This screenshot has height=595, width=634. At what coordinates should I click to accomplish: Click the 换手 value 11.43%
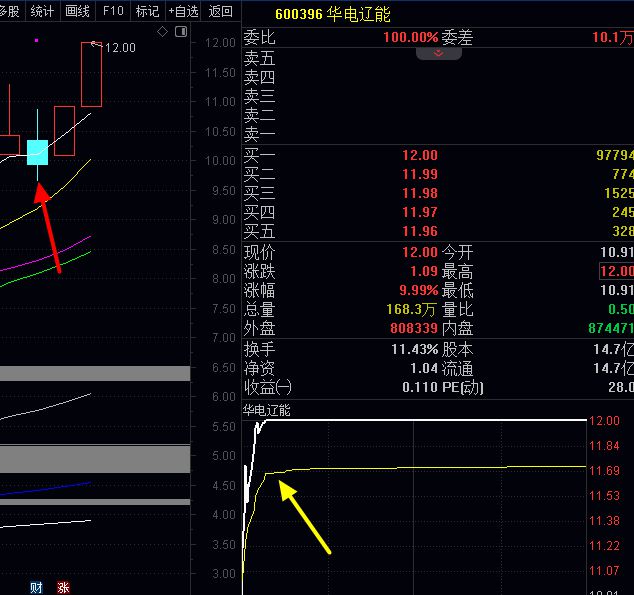(414, 349)
